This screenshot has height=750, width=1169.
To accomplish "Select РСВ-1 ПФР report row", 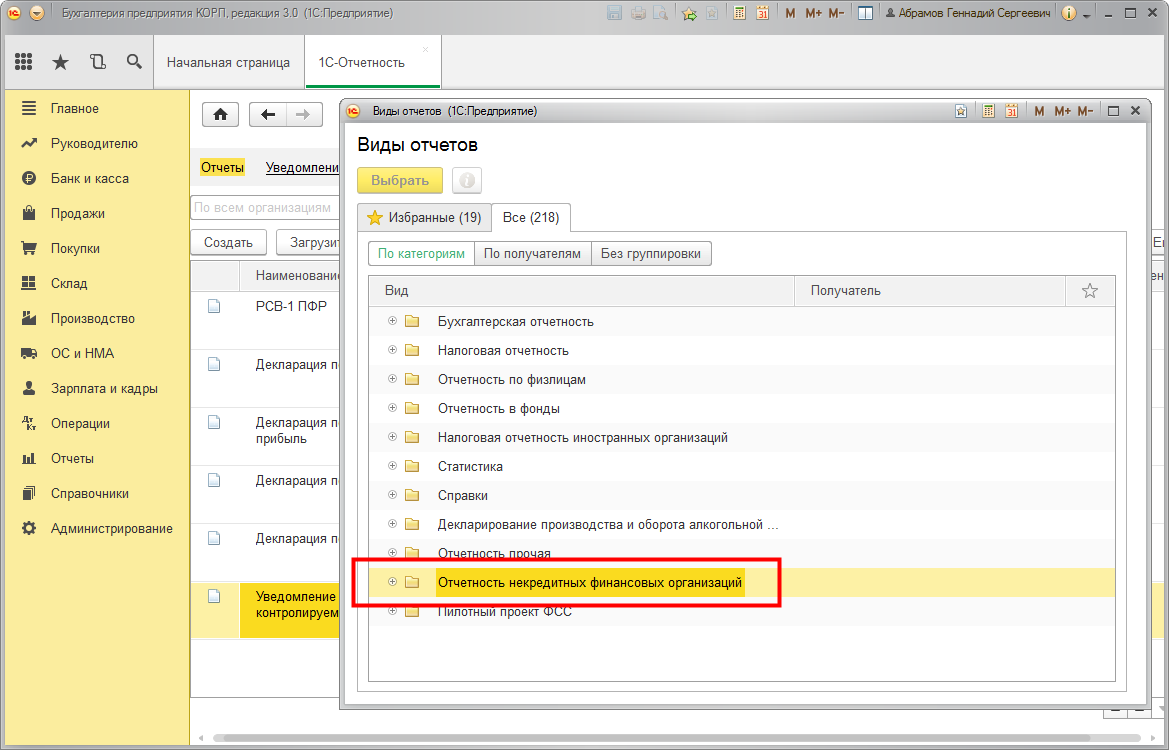I will (x=265, y=321).
